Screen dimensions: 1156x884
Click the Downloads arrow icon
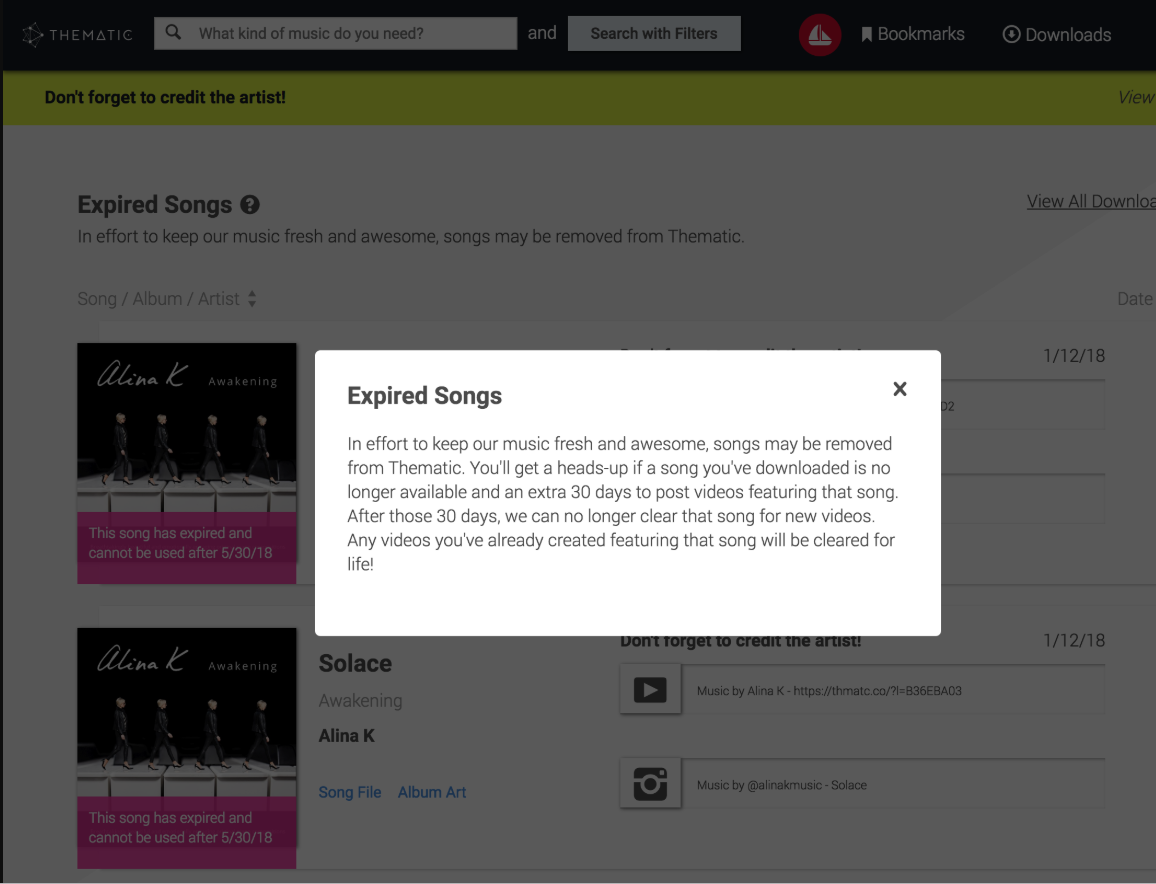(x=1012, y=35)
